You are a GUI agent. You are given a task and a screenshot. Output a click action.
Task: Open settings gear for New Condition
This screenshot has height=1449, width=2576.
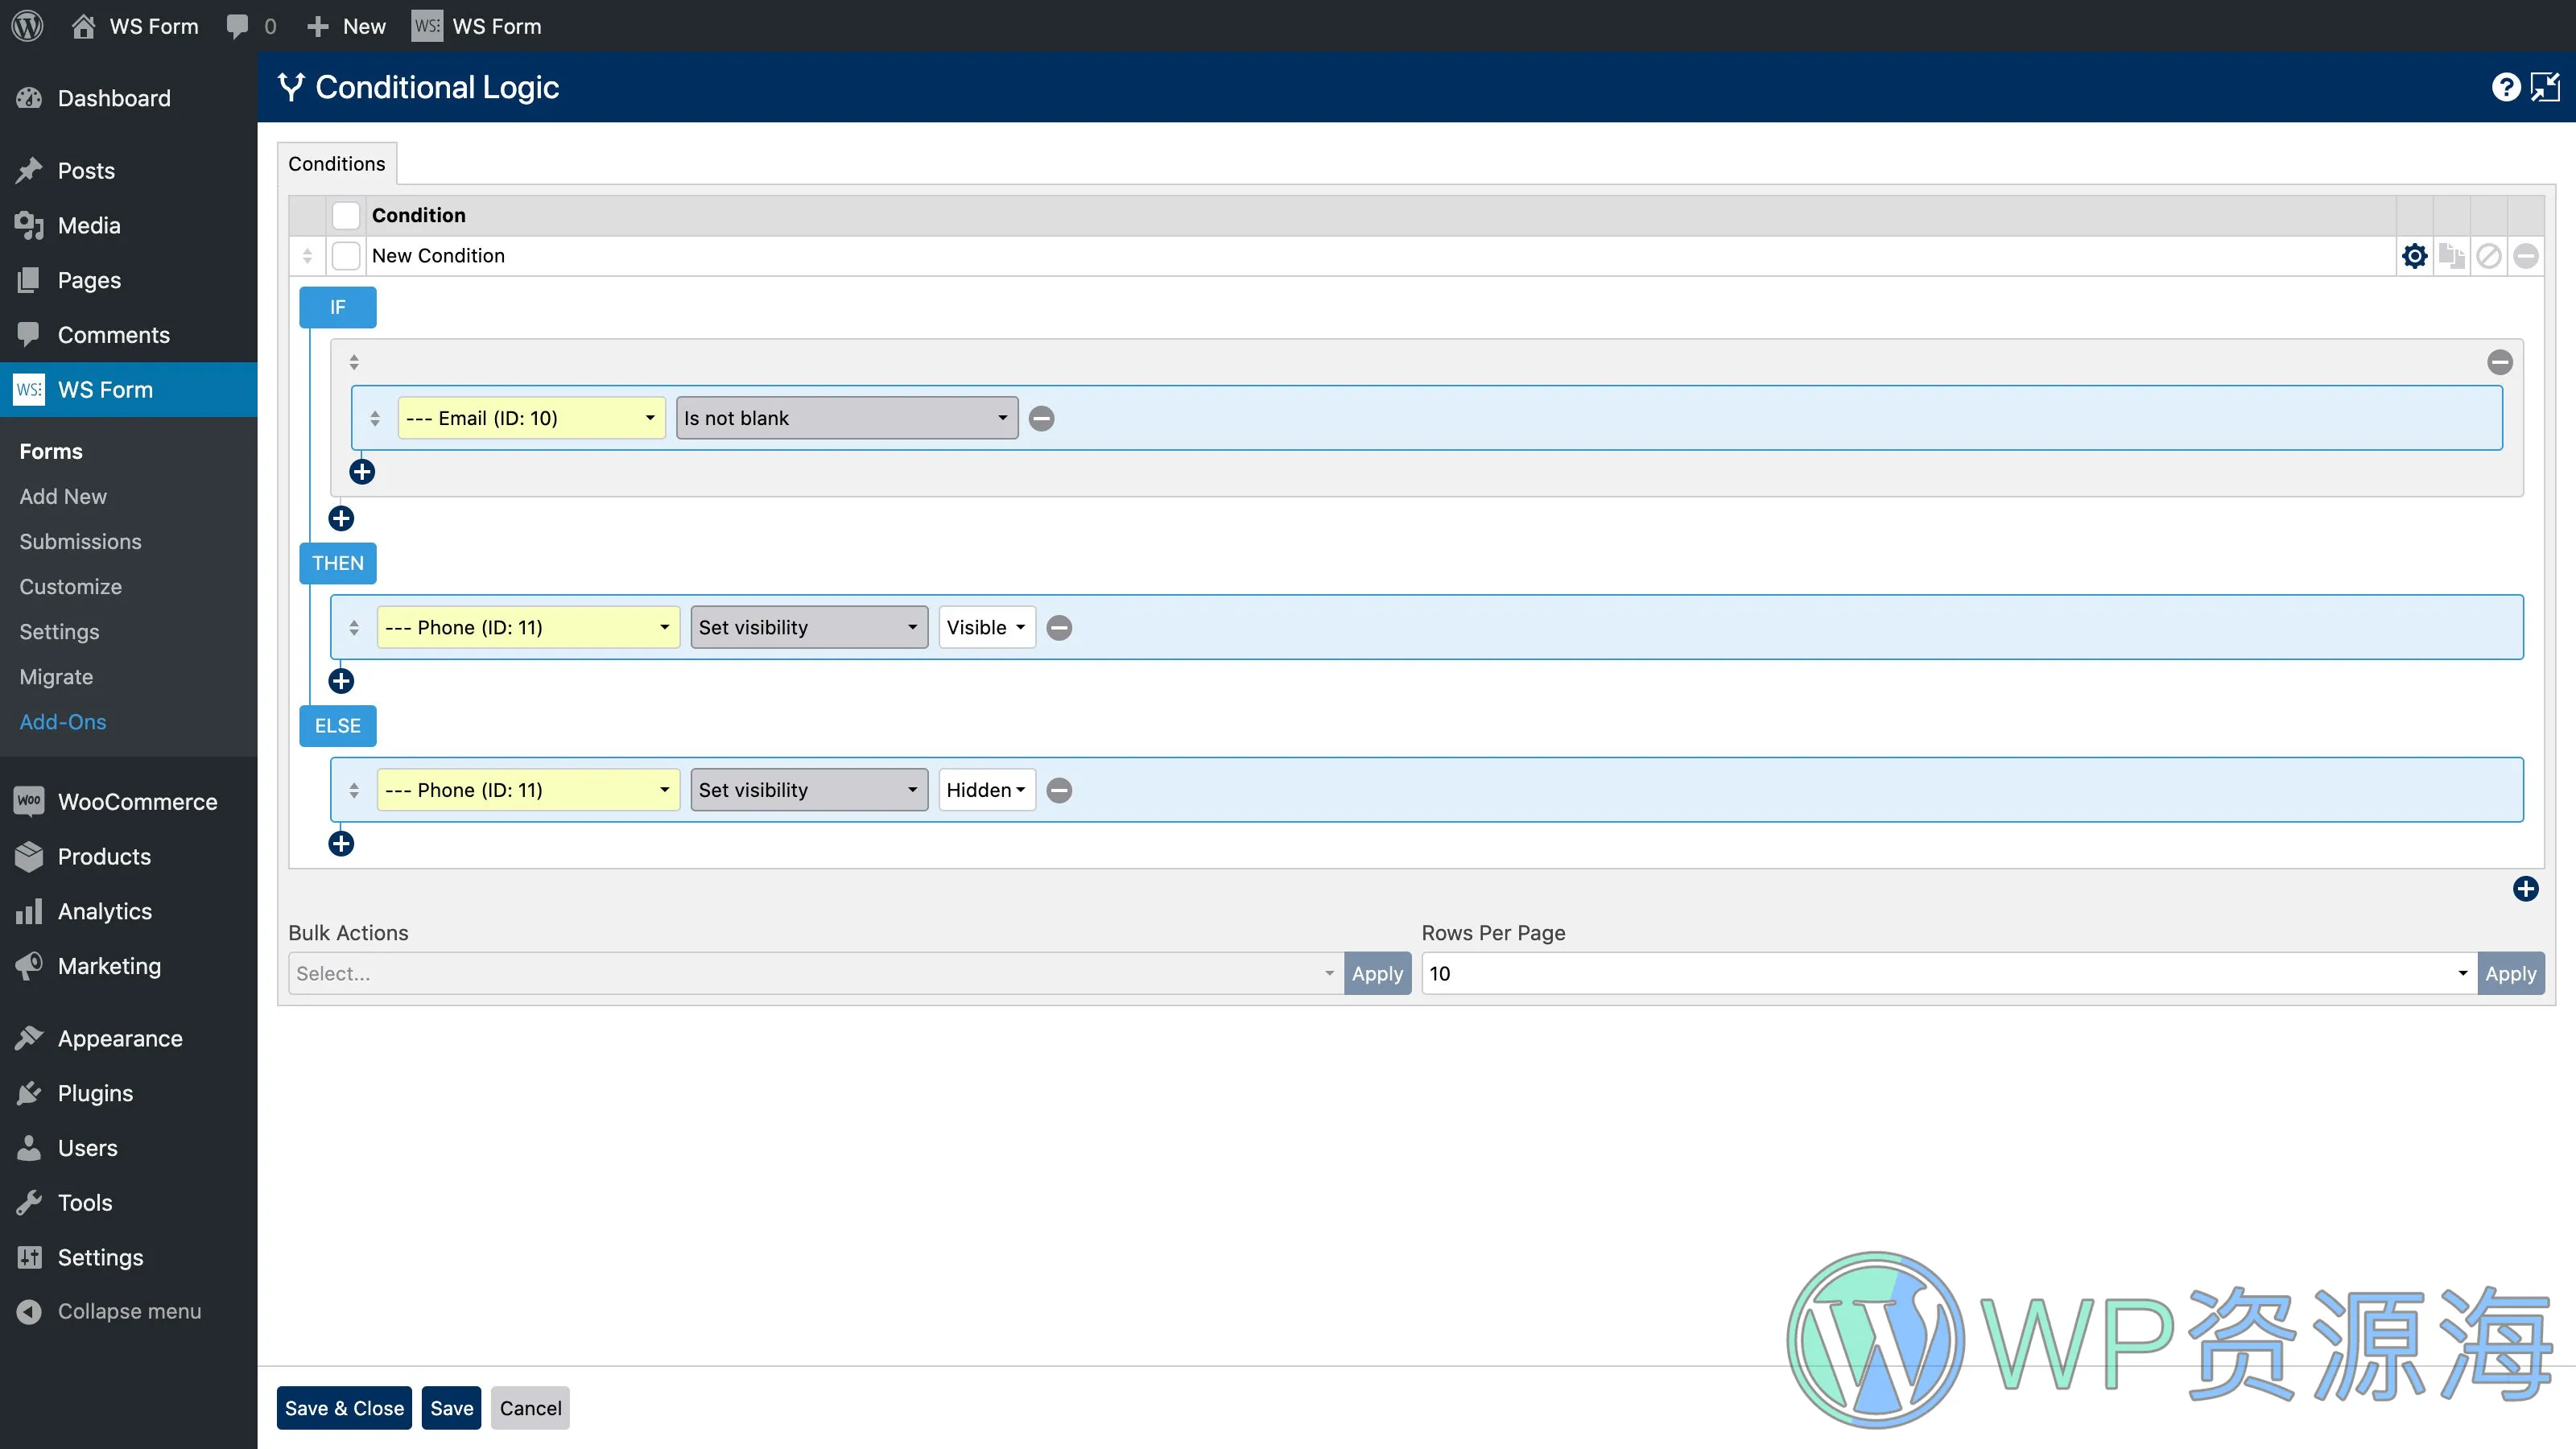tap(2415, 256)
